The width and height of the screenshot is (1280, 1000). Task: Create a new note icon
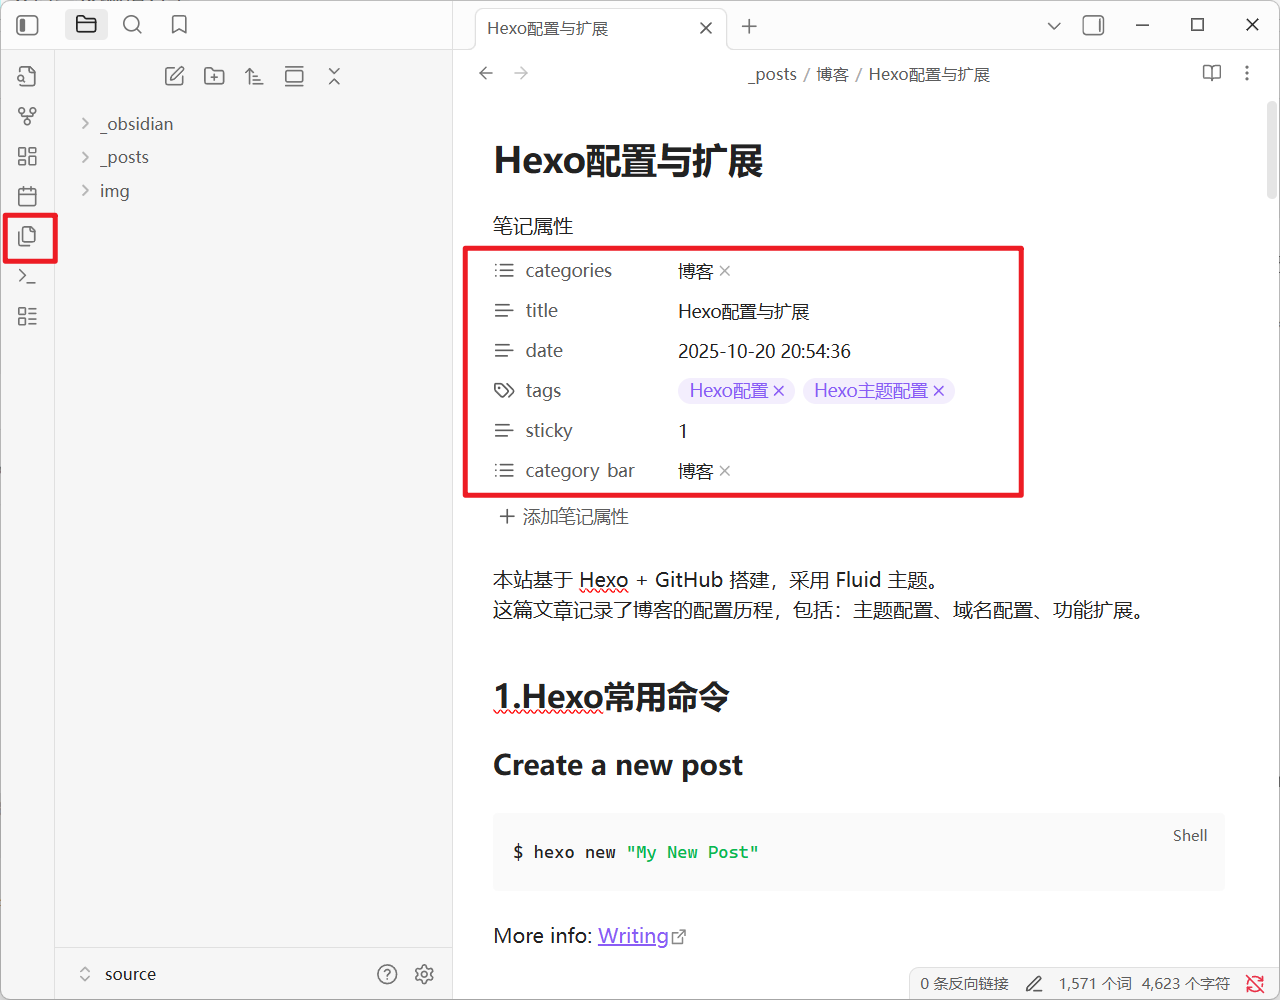[x=174, y=76]
